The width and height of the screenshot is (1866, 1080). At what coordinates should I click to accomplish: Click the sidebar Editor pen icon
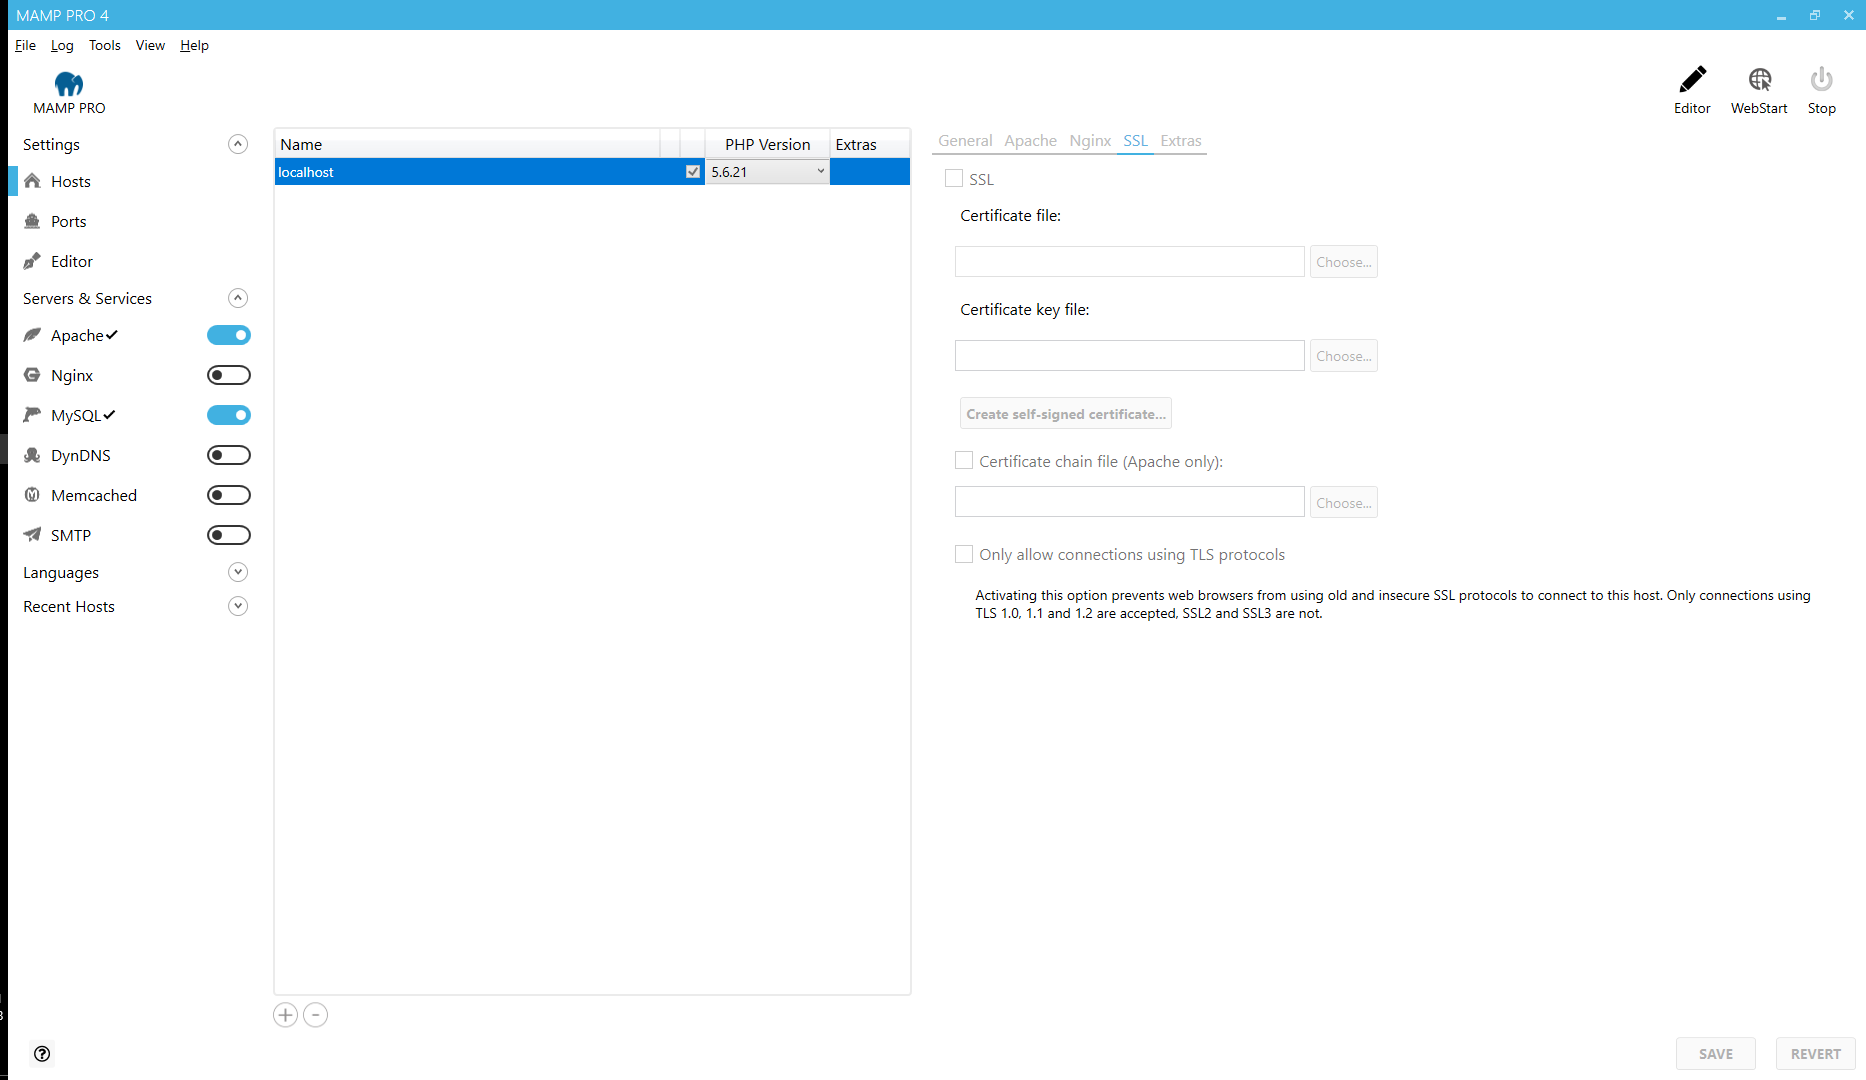pos(33,261)
